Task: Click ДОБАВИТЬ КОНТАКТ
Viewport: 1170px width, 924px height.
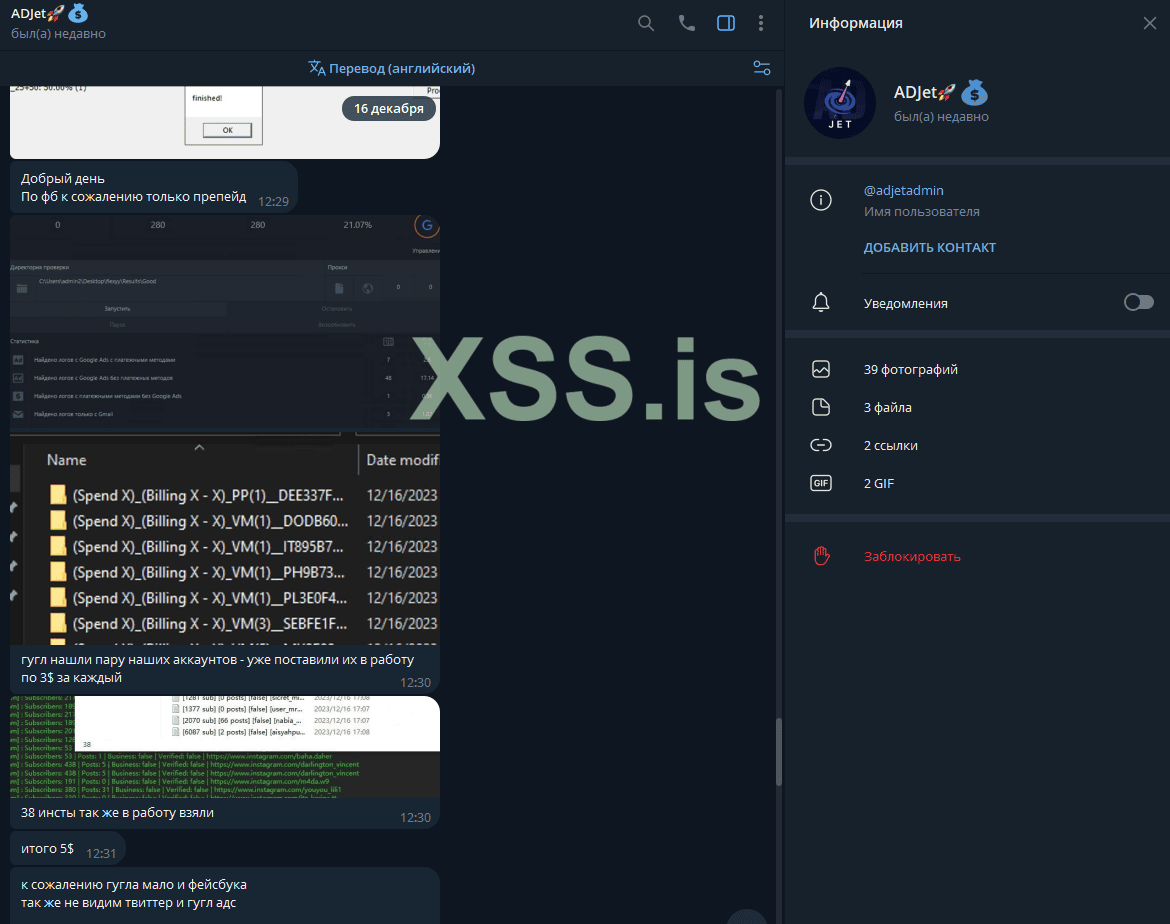Action: [x=930, y=247]
